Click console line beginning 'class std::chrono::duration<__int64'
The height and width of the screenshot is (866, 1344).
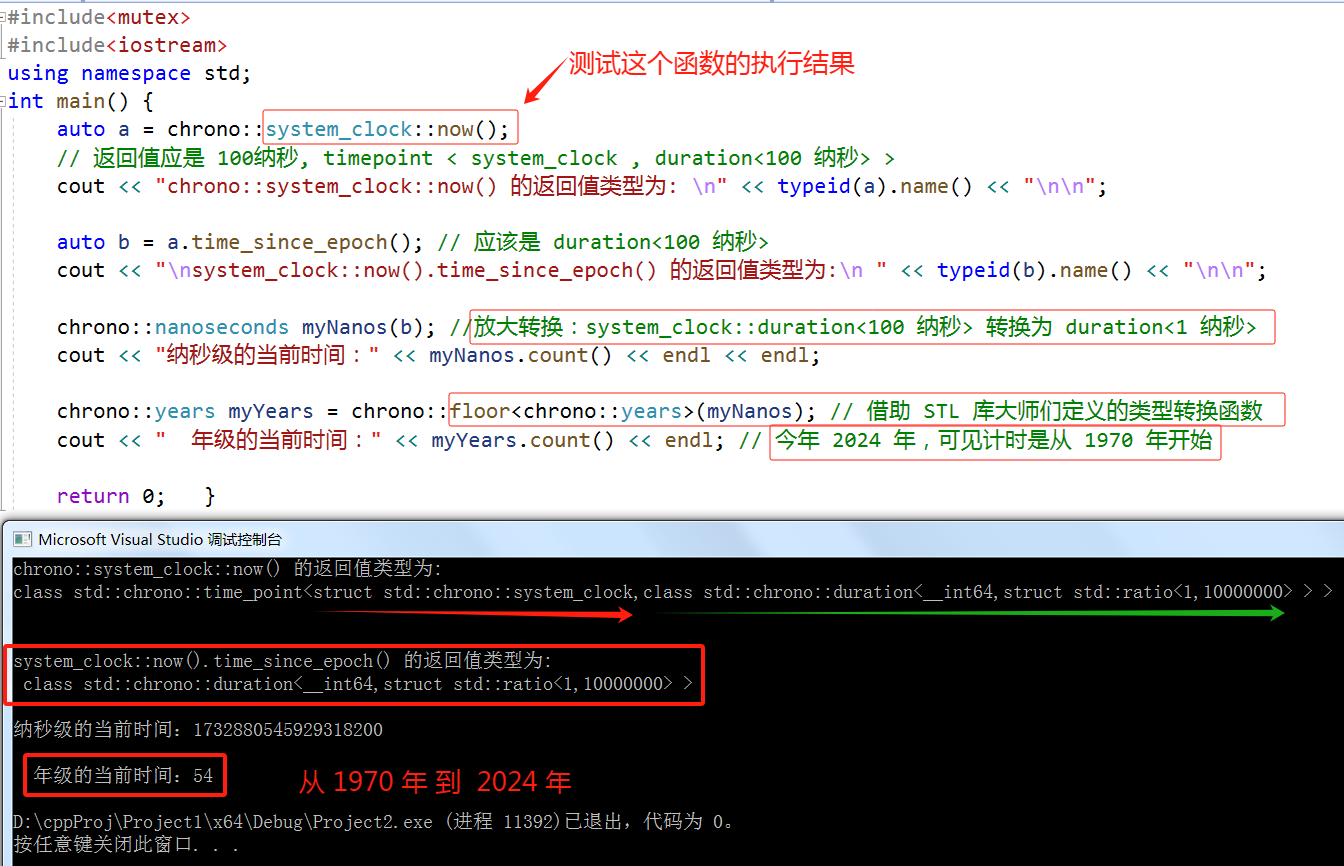(x=359, y=684)
